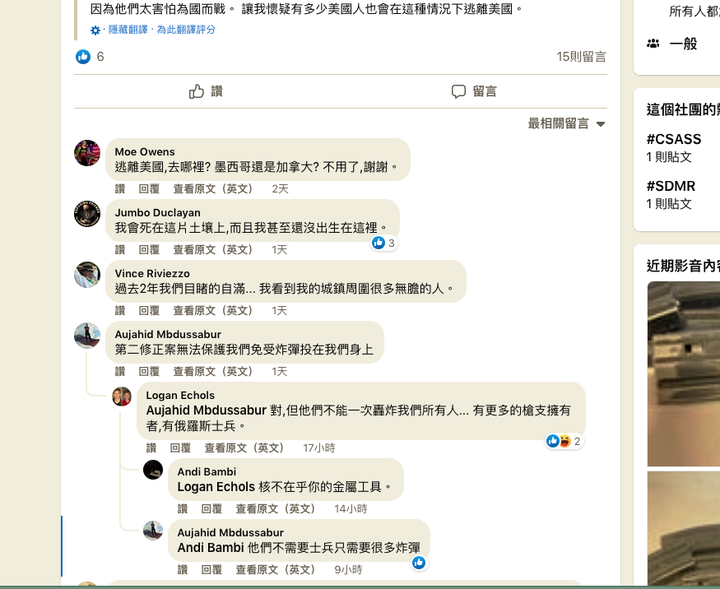Image resolution: width=720 pixels, height=589 pixels.
Task: Click the like reaction count on Jumbo Duclayan's comment
Action: (x=384, y=243)
